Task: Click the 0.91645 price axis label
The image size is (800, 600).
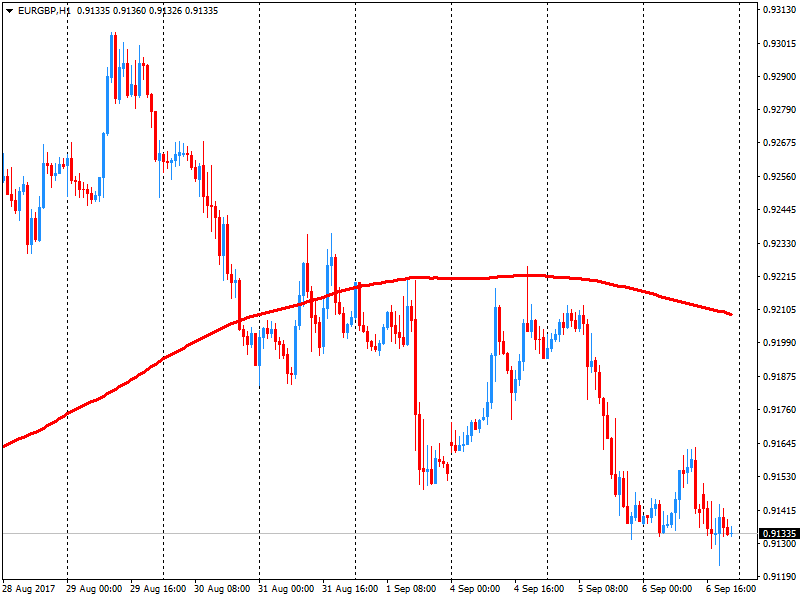Action: (x=779, y=443)
